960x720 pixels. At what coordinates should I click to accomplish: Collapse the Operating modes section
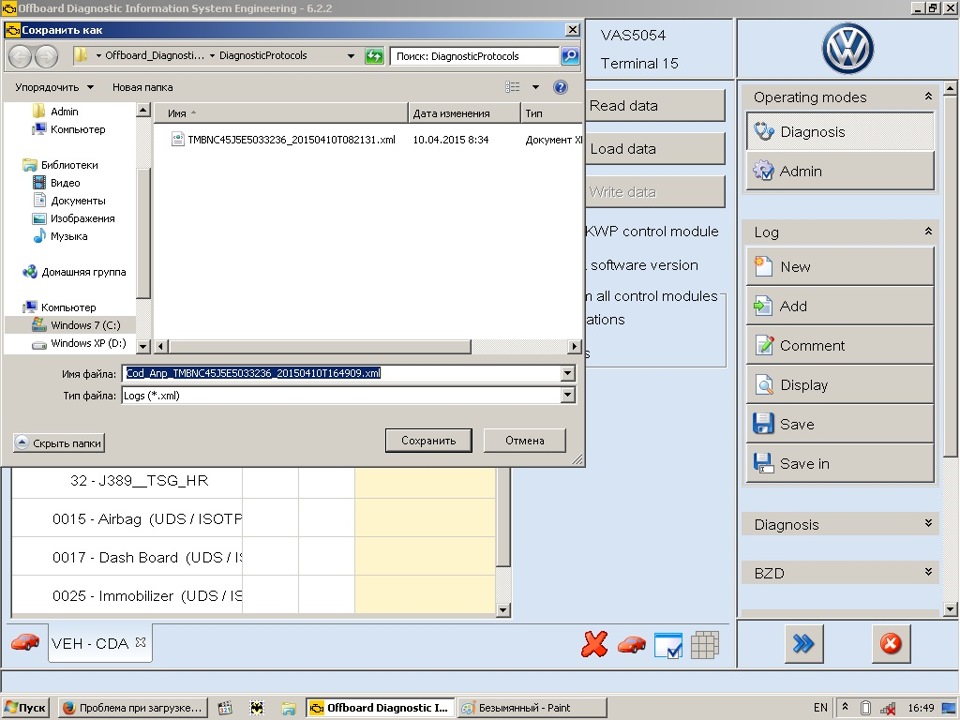pyautogui.click(x=928, y=97)
